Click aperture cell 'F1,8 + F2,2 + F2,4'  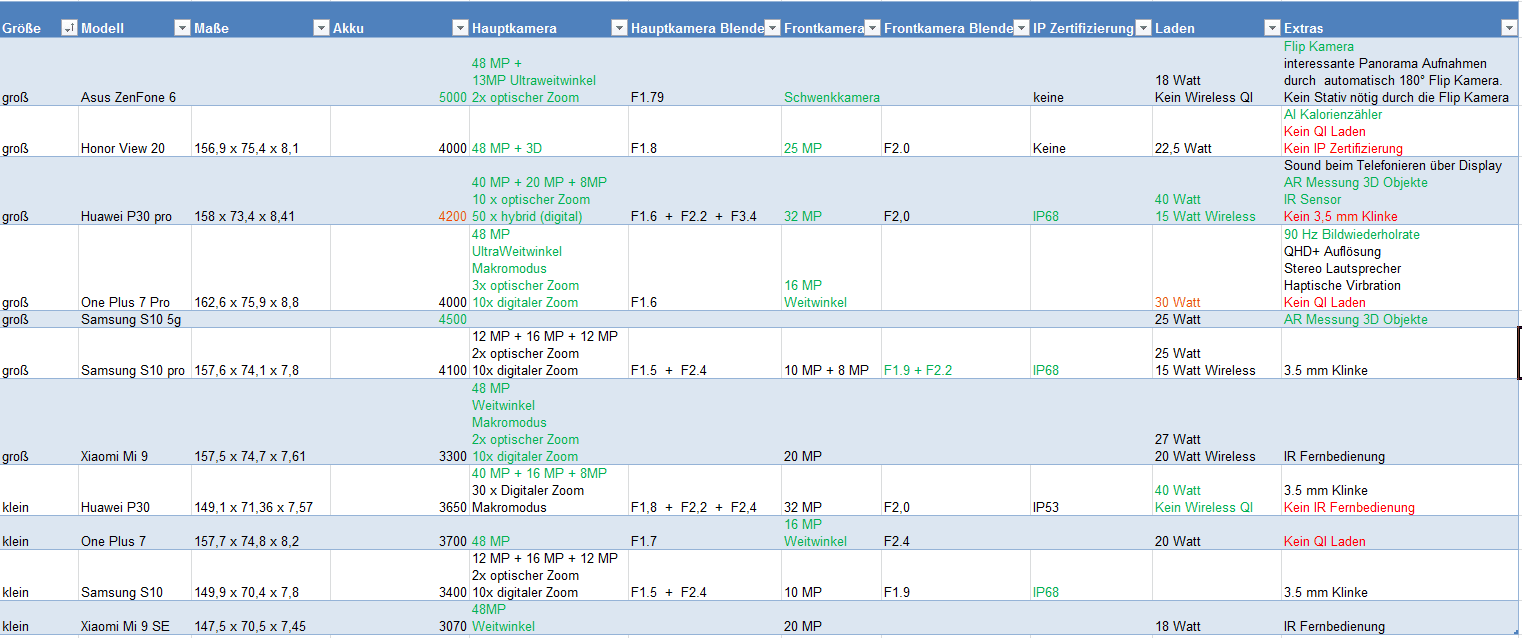point(705,490)
